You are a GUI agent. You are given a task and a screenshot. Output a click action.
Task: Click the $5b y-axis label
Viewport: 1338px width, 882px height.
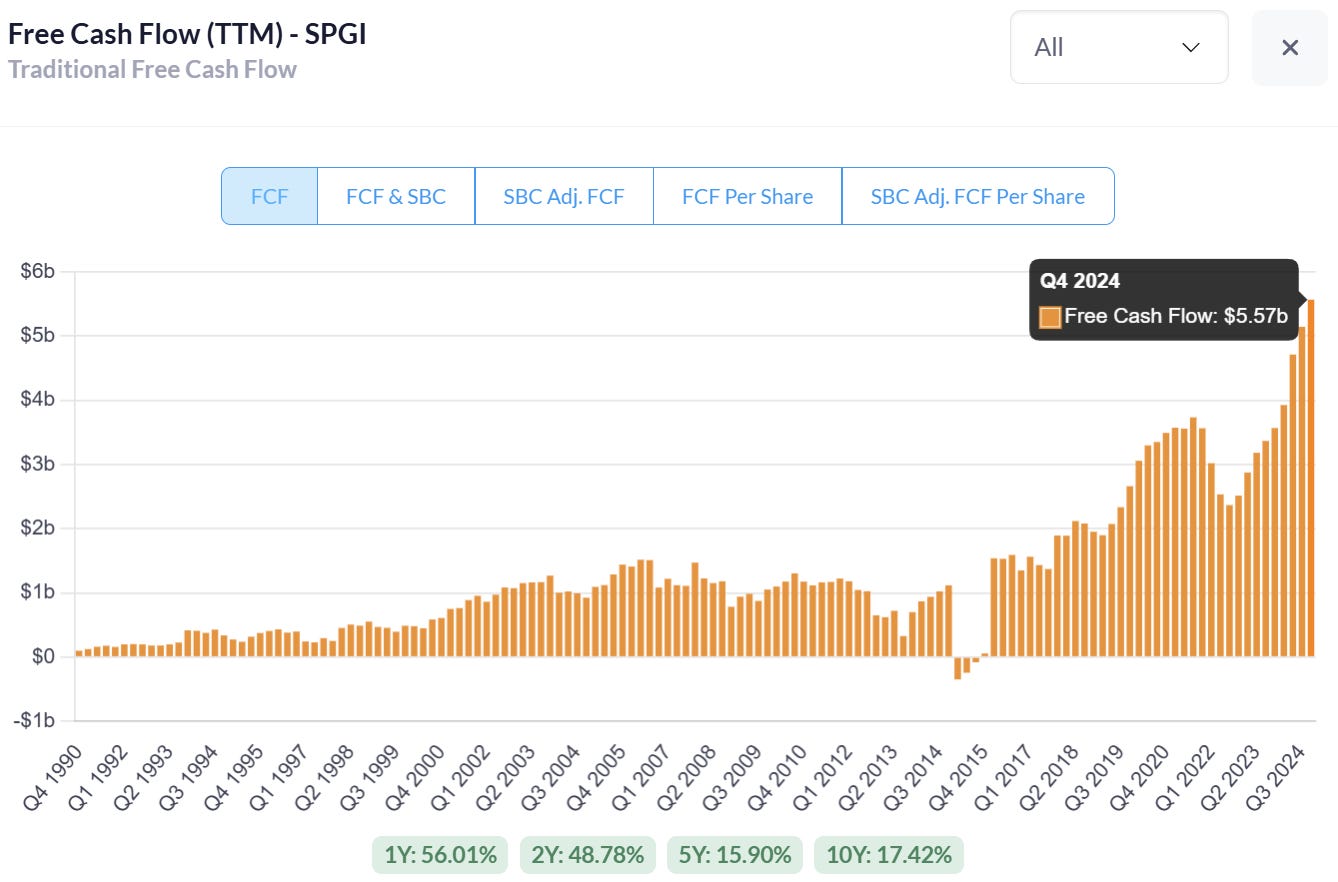(37, 335)
